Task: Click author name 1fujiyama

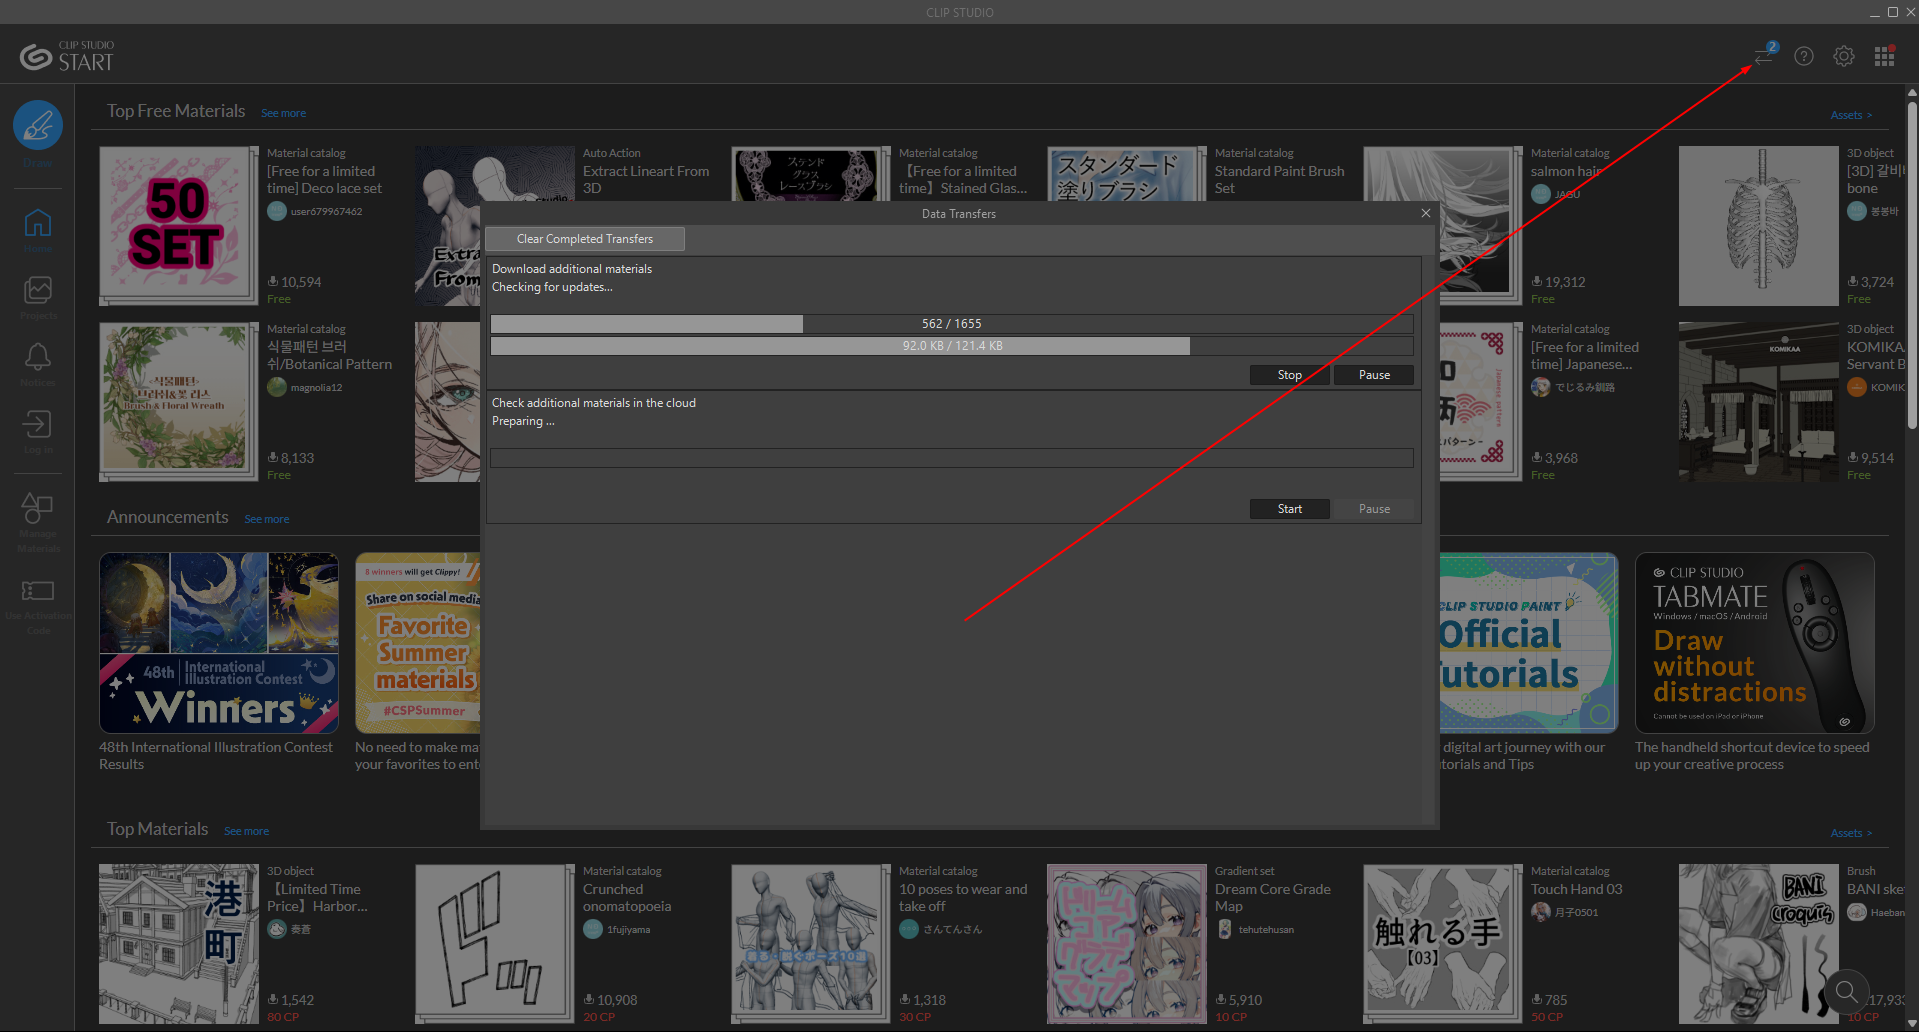Action: coord(629,930)
